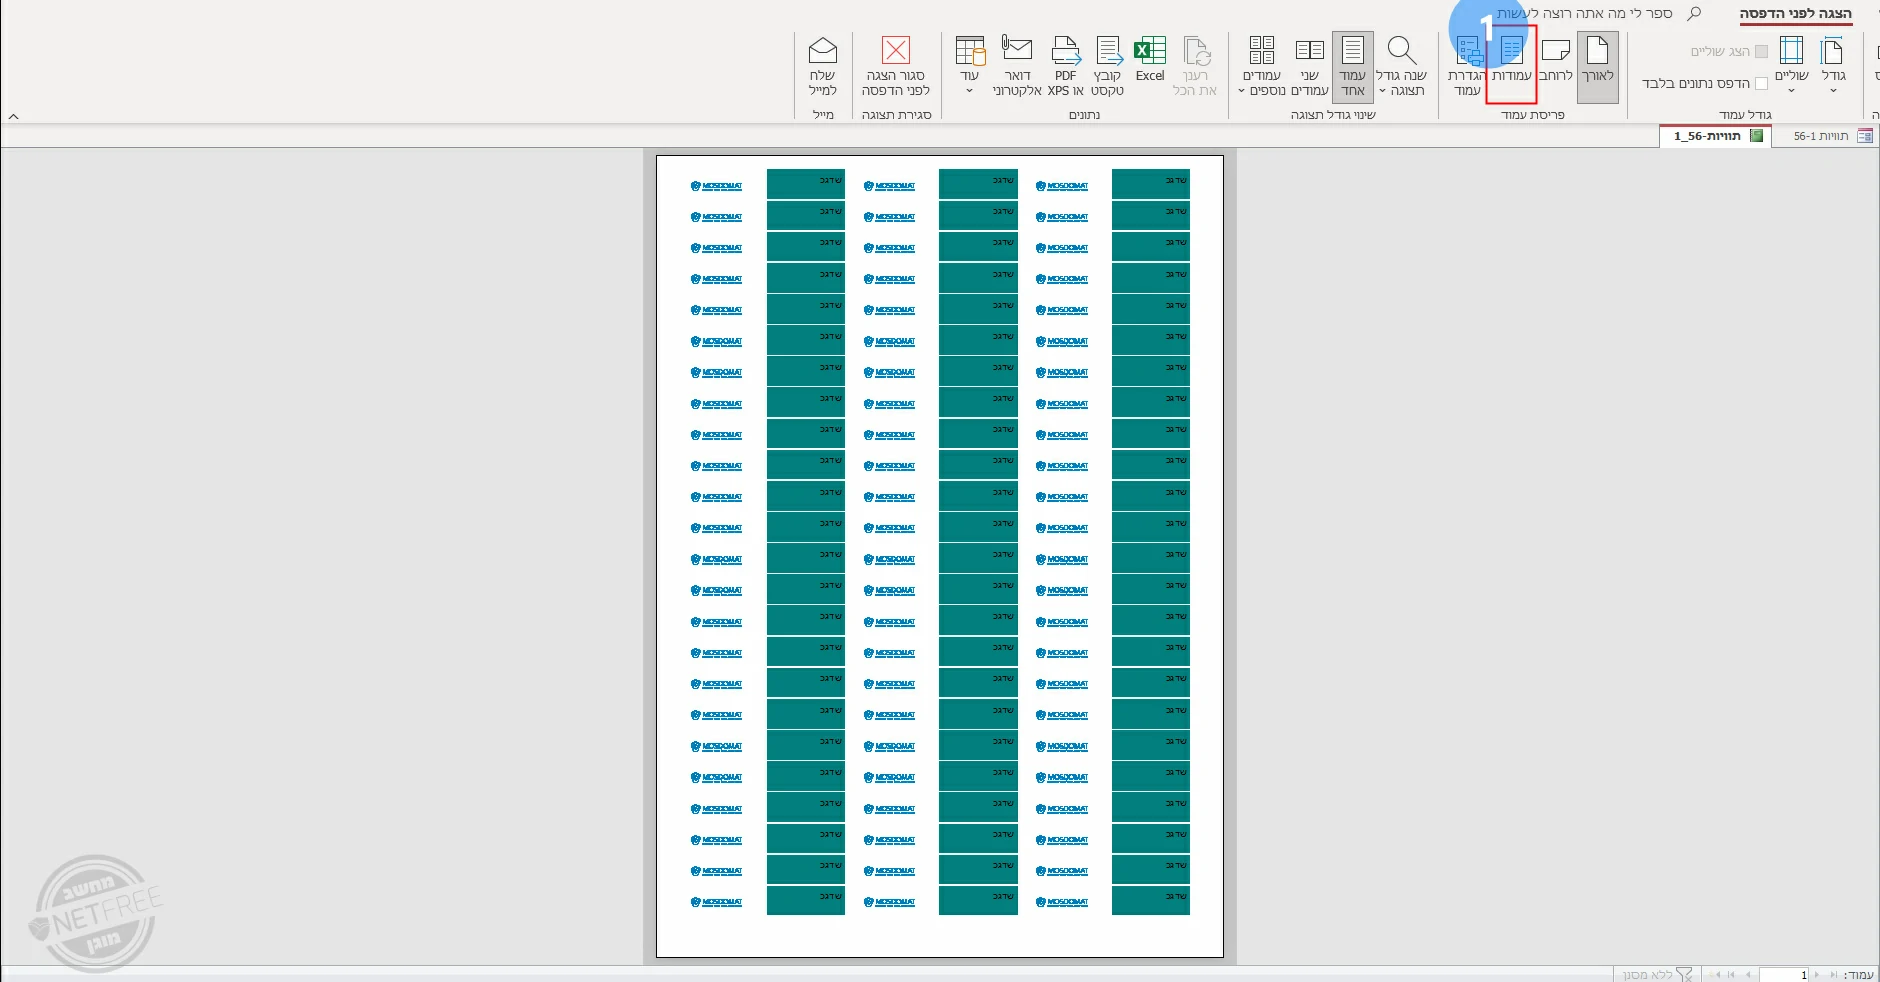The width and height of the screenshot is (1880, 982).
Task: Switch to Landscape (לרוחב) orientation
Action: [x=1555, y=64]
